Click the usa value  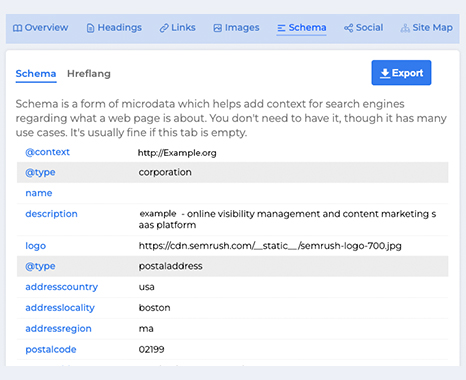146,287
